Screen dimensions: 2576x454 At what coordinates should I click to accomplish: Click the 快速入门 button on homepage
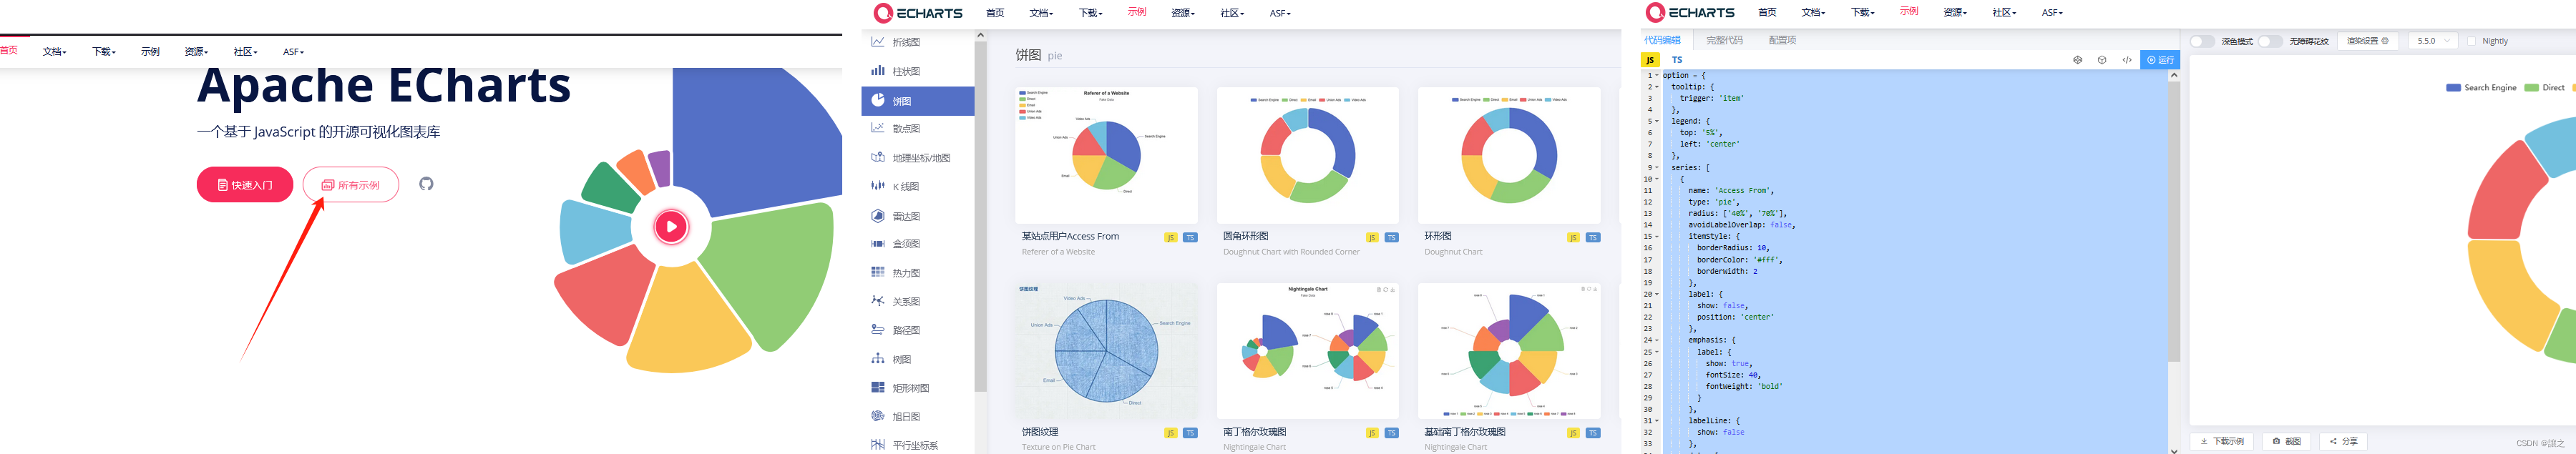[x=245, y=185]
